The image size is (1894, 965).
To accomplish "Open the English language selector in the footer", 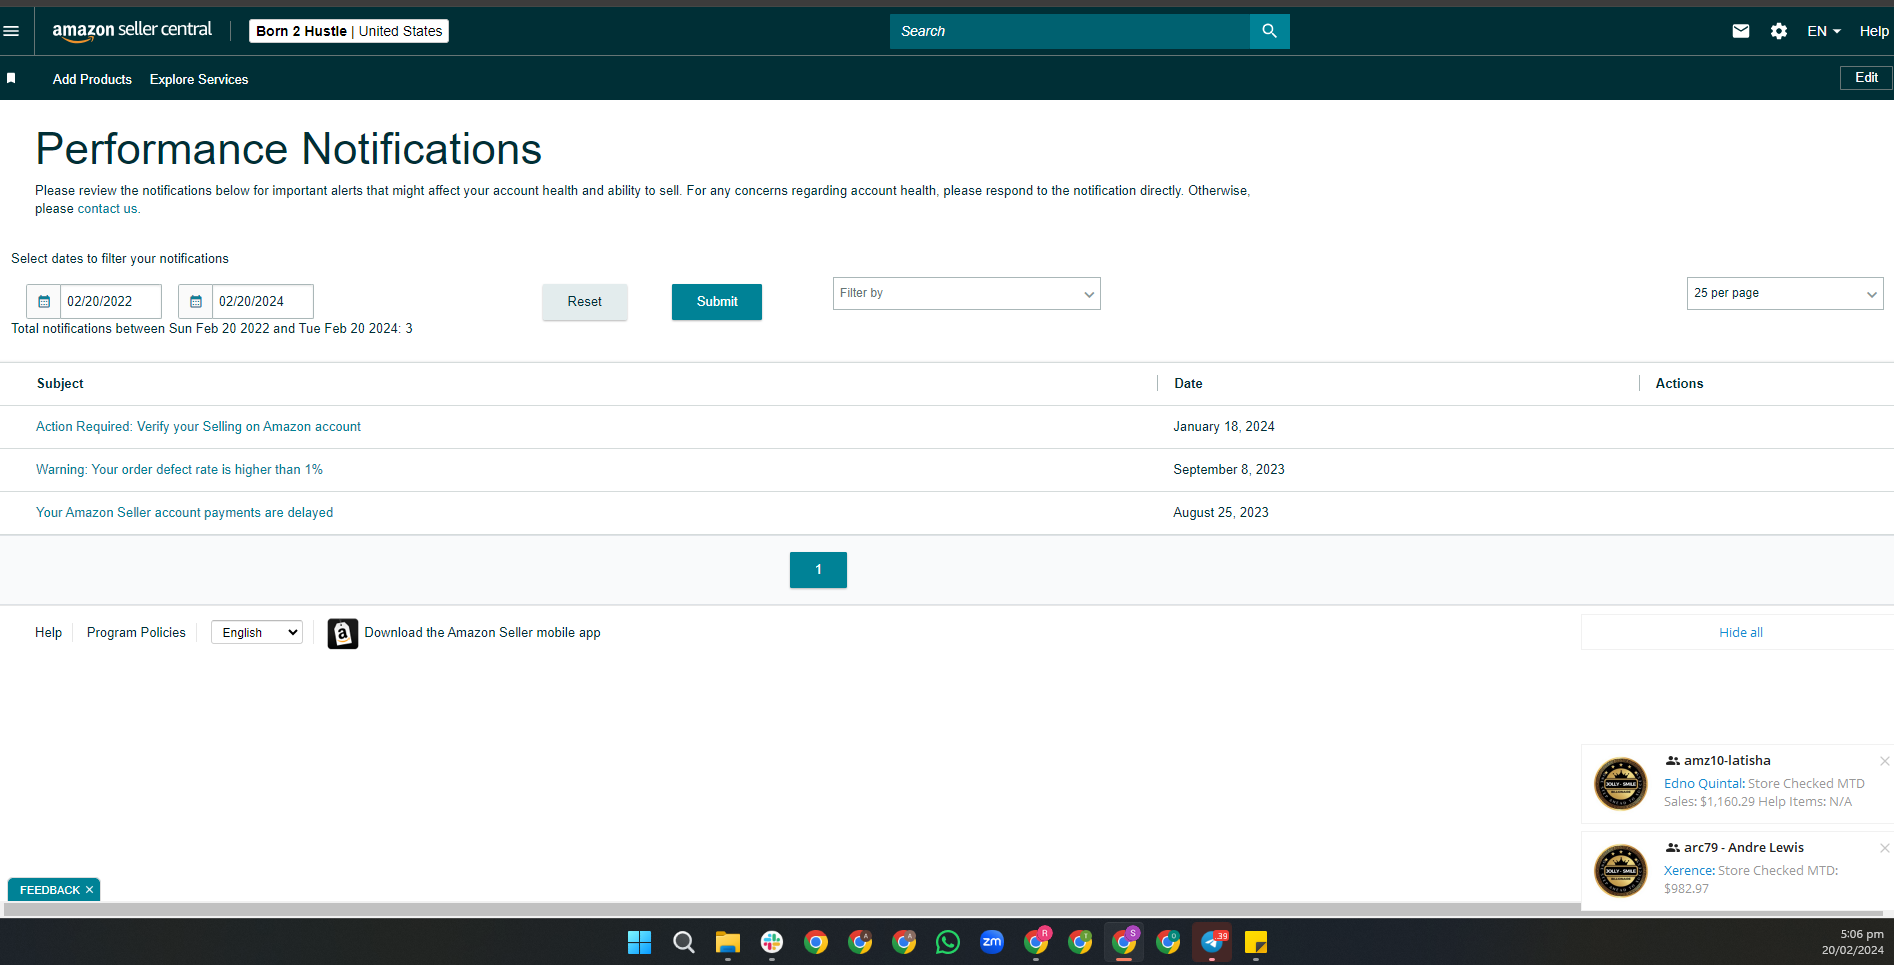I will [x=257, y=632].
